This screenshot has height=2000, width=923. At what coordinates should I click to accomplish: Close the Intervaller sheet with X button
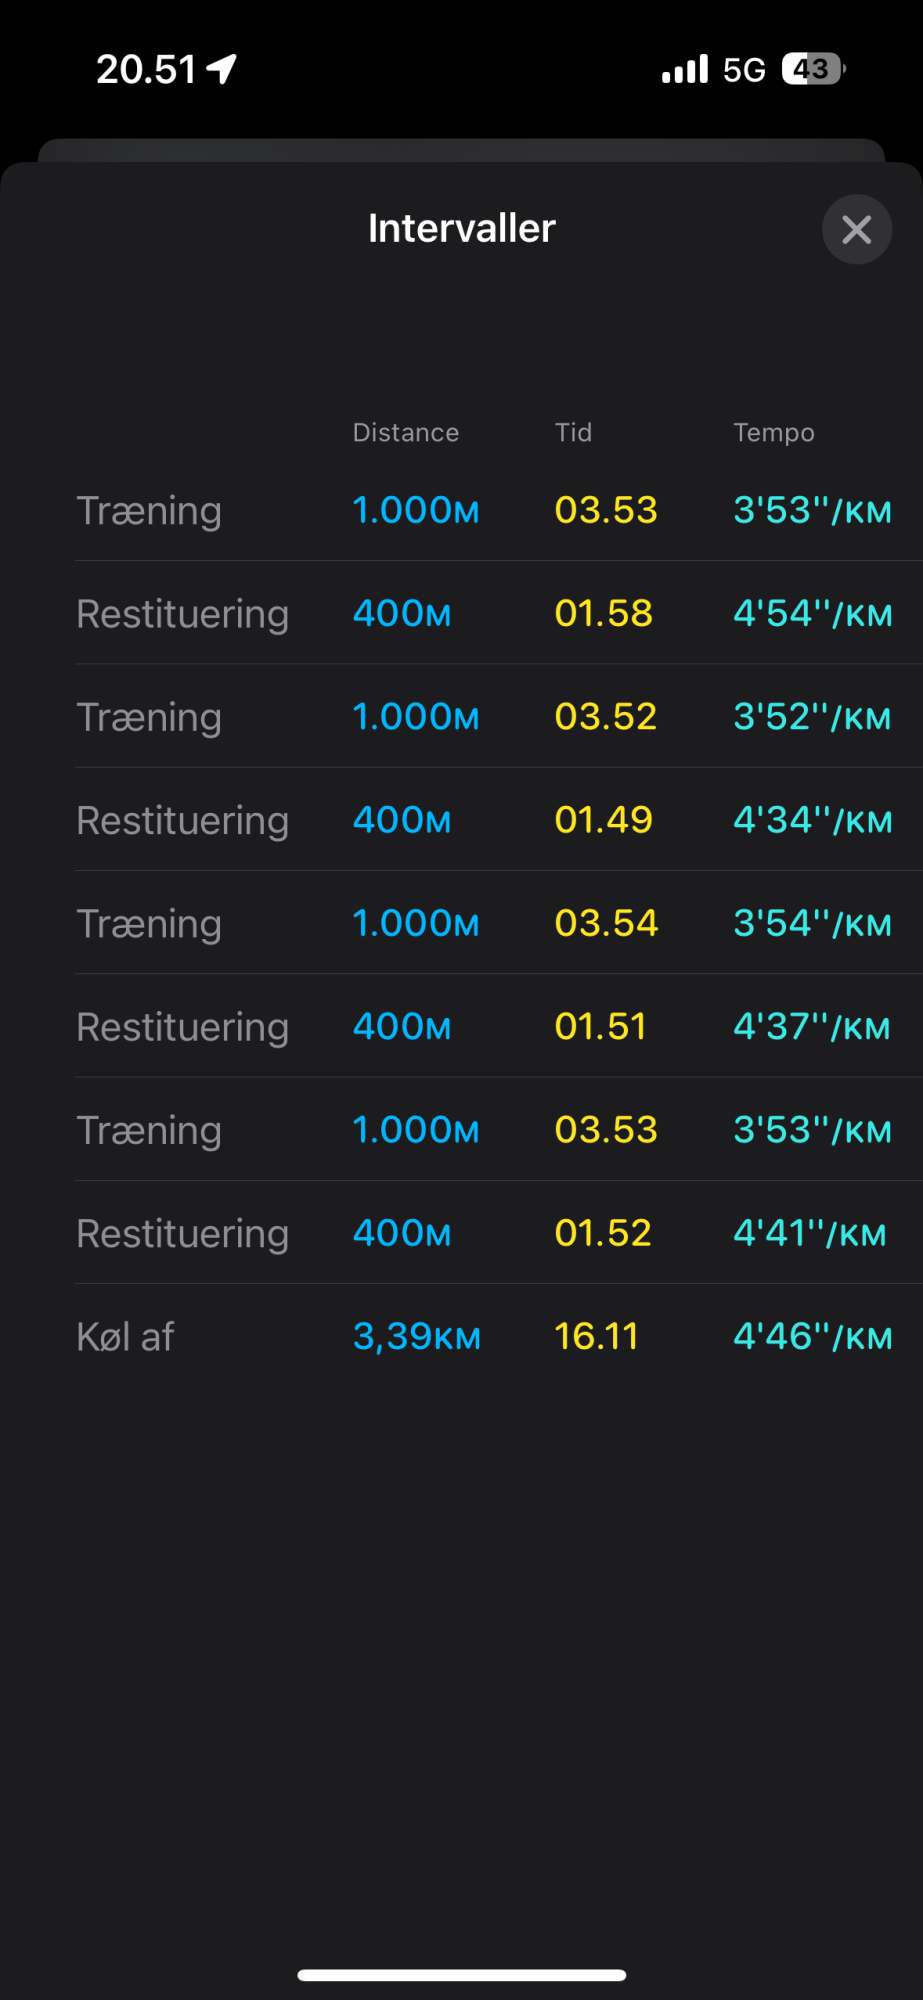pyautogui.click(x=857, y=229)
